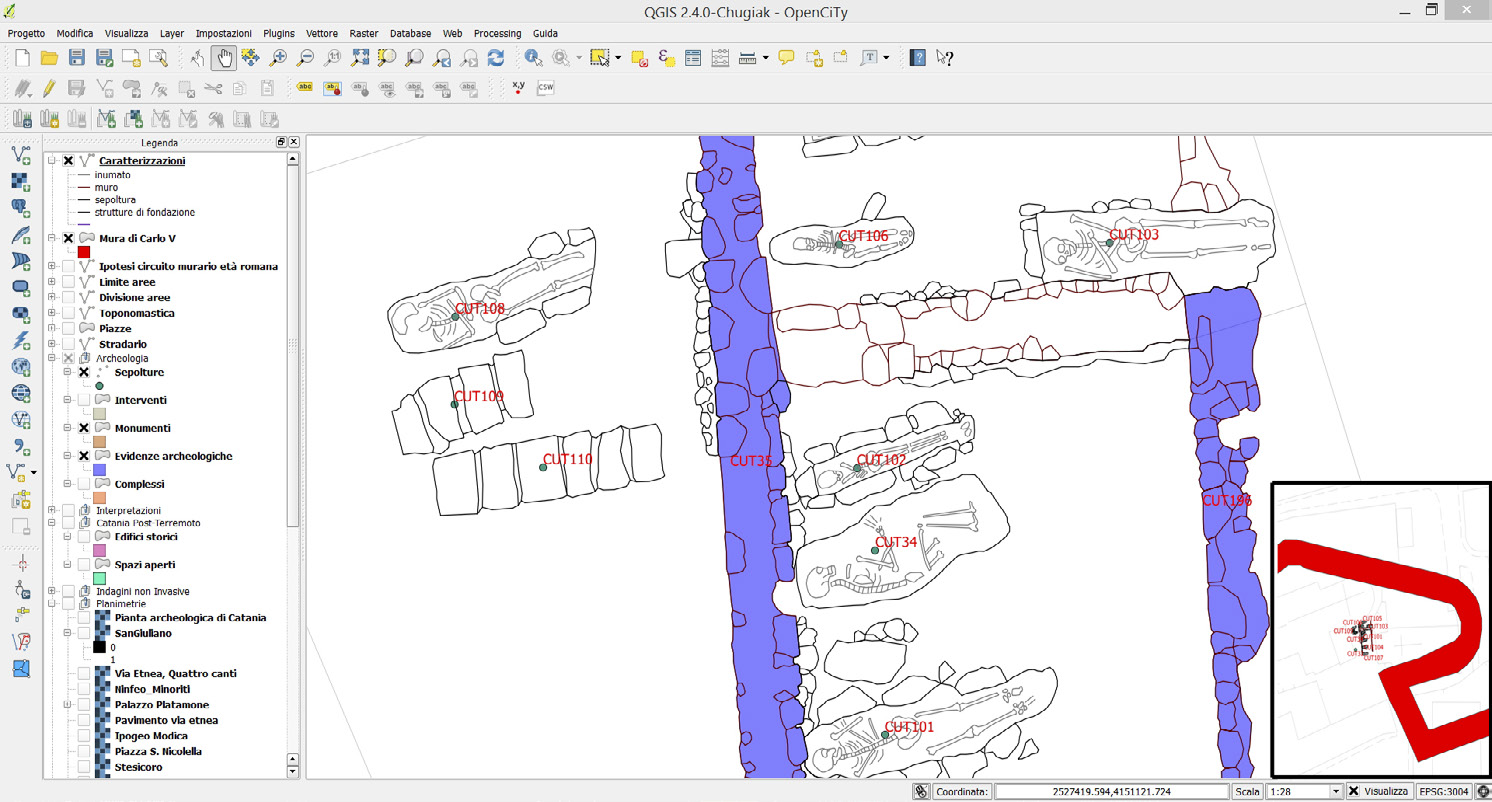
Task: Save the project with floppy icon
Action: (76, 58)
